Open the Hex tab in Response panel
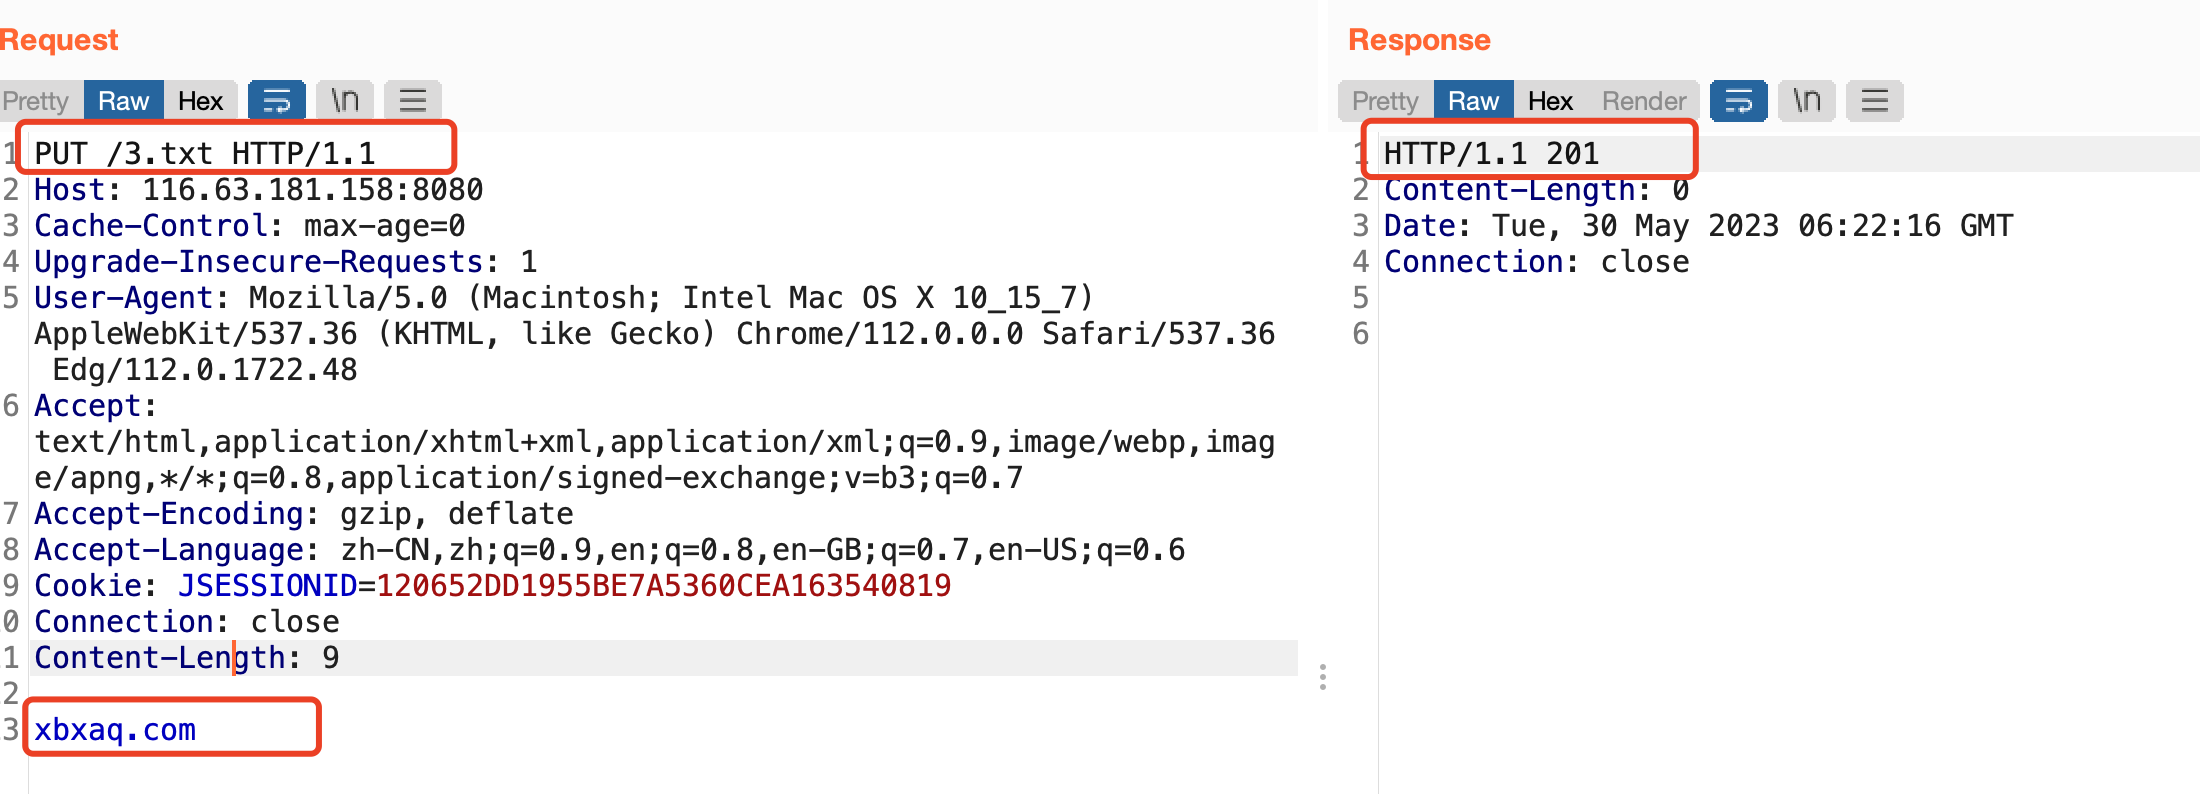Viewport: 2200px width, 794px height. [x=1550, y=101]
